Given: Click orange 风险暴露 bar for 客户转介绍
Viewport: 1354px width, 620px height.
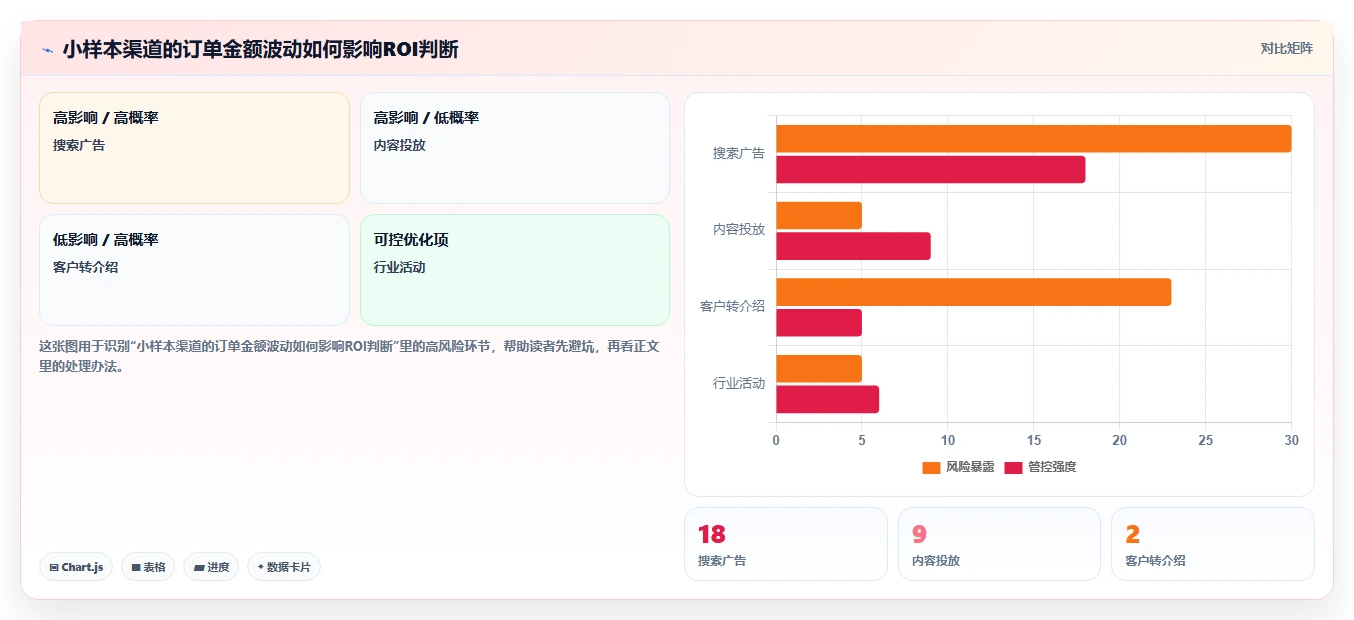Looking at the screenshot, I should click(x=974, y=292).
